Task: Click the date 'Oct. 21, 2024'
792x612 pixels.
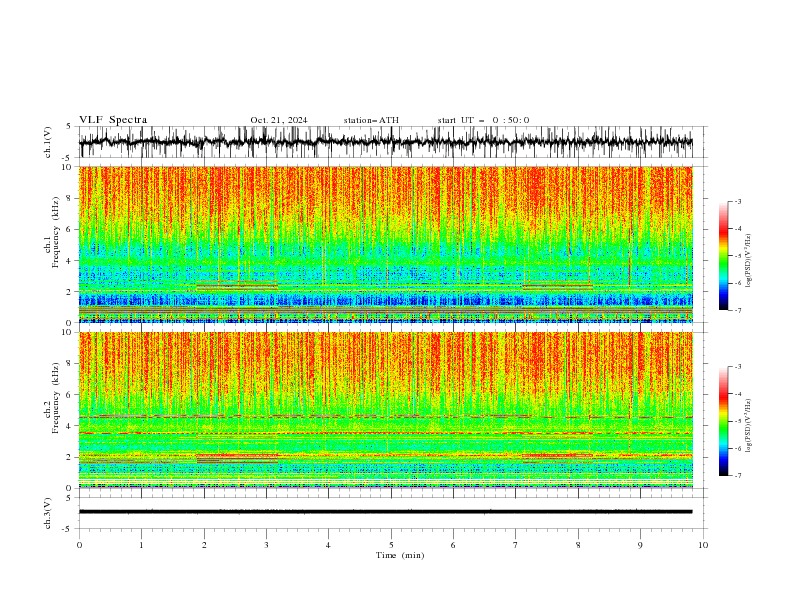Action: (279, 120)
